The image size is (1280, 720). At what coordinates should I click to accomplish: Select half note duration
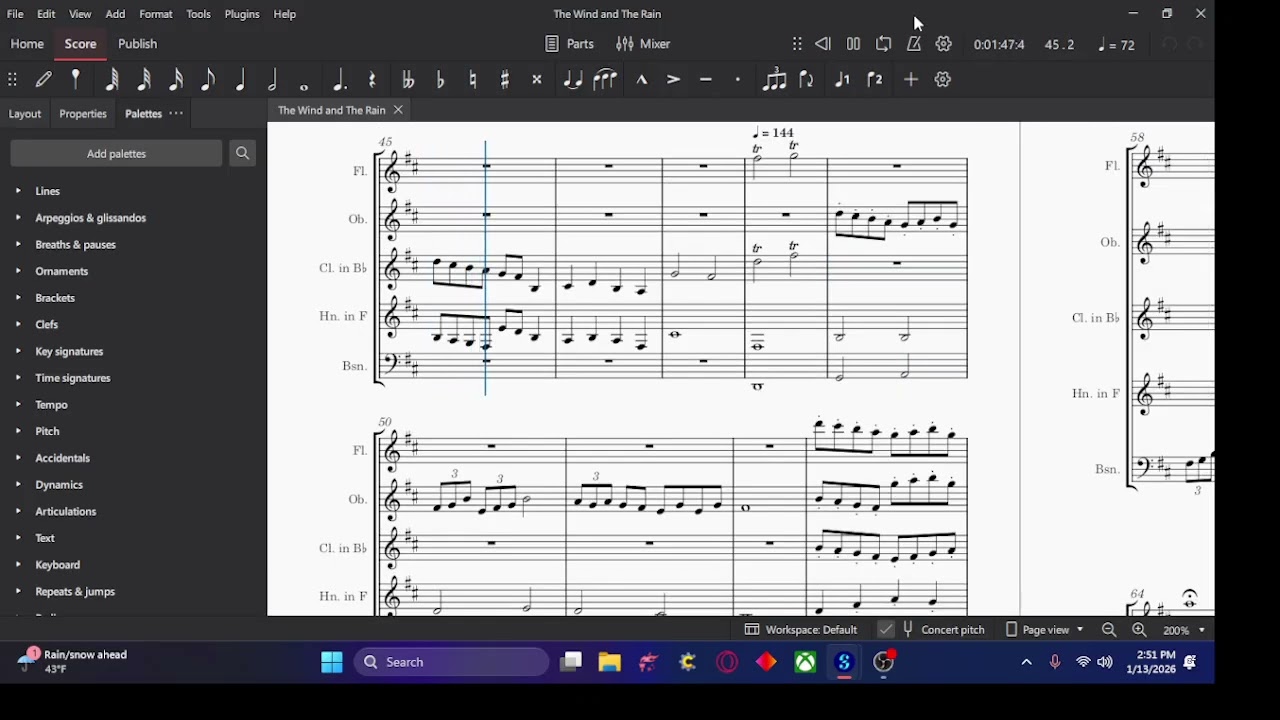272,79
